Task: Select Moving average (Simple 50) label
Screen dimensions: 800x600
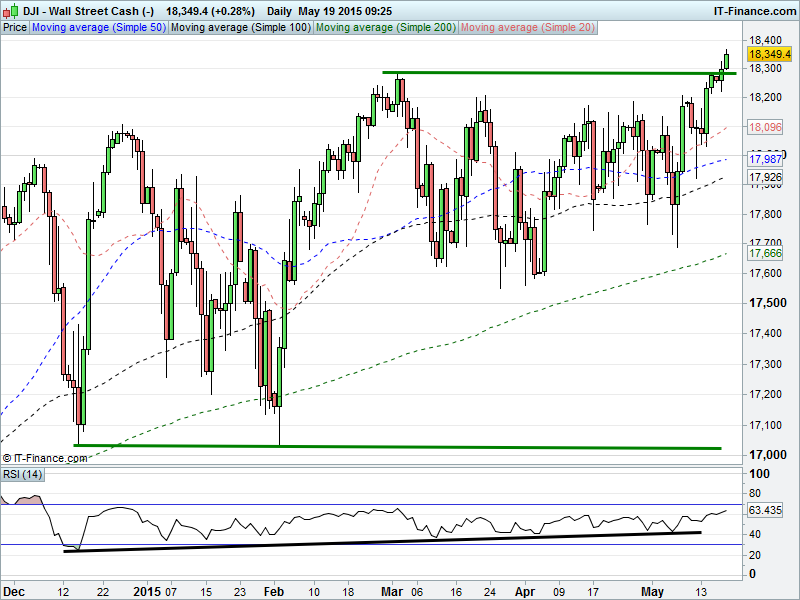Action: [x=98, y=28]
